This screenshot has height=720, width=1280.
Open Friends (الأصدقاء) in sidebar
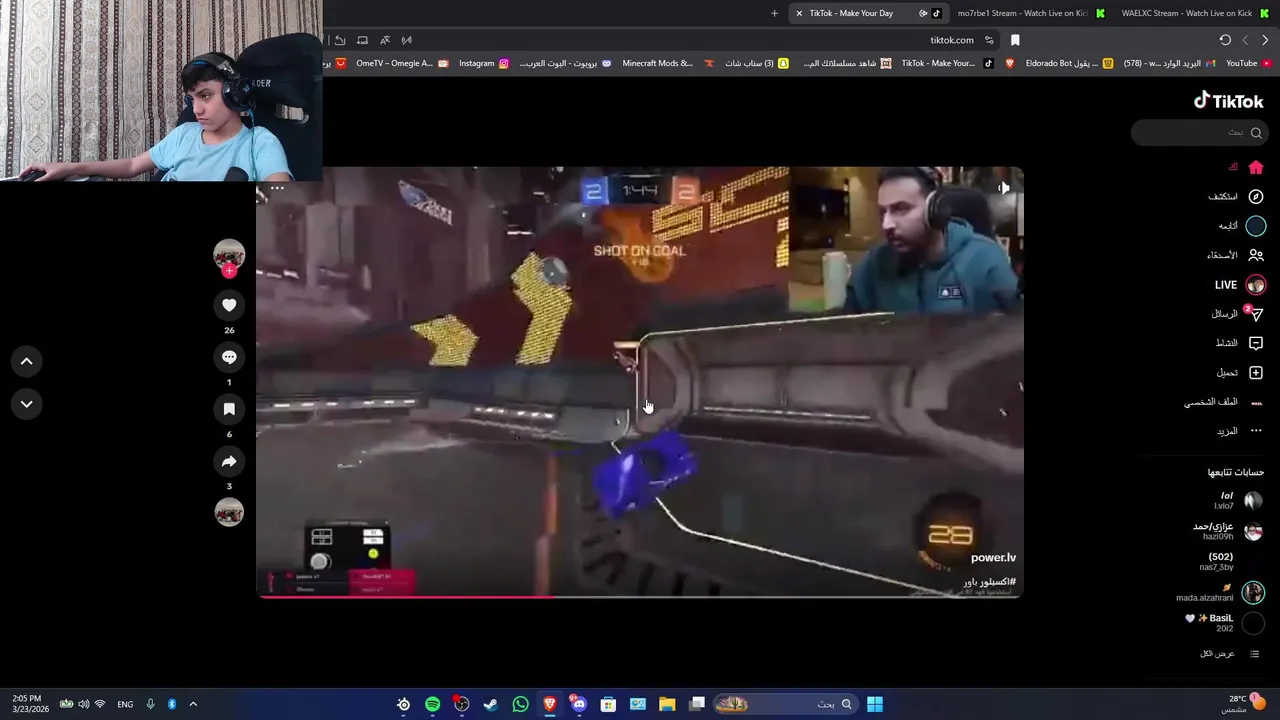[1235, 255]
